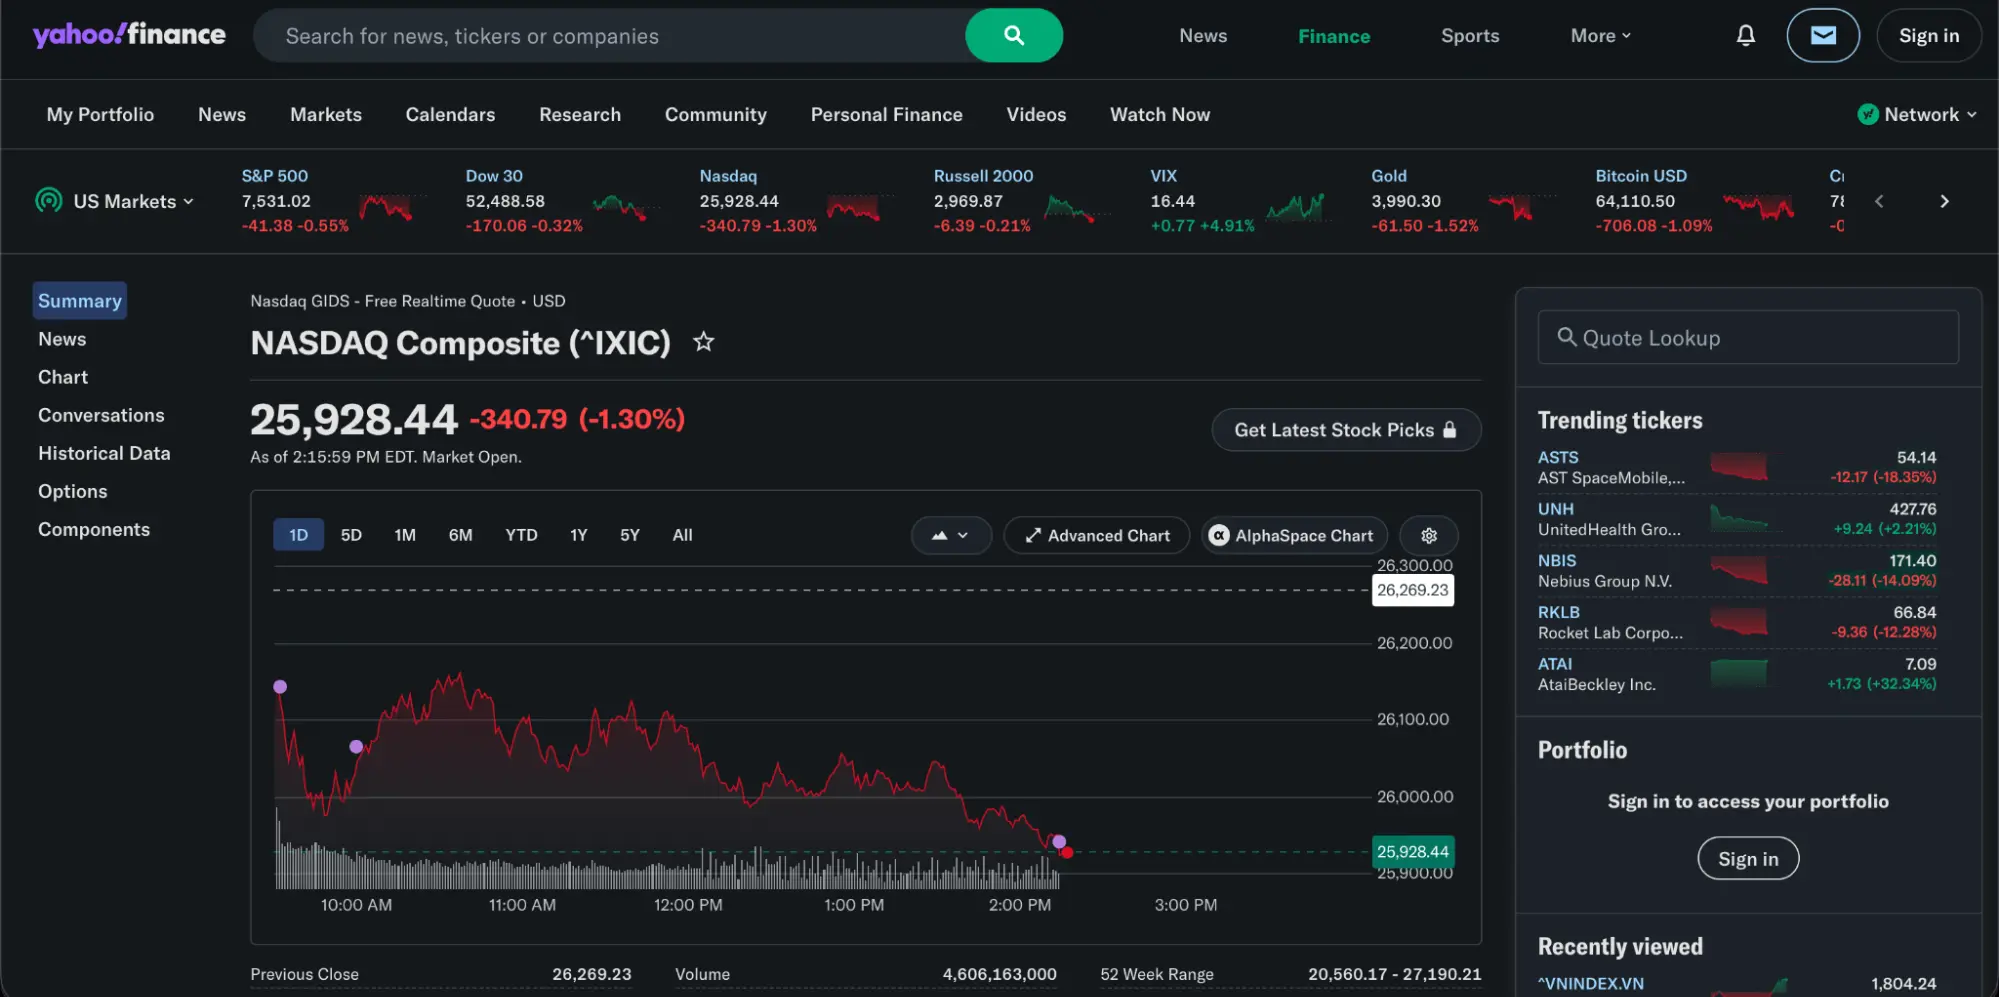Open chart settings gear icon
Screen dimensions: 1999x997
[1429, 535]
